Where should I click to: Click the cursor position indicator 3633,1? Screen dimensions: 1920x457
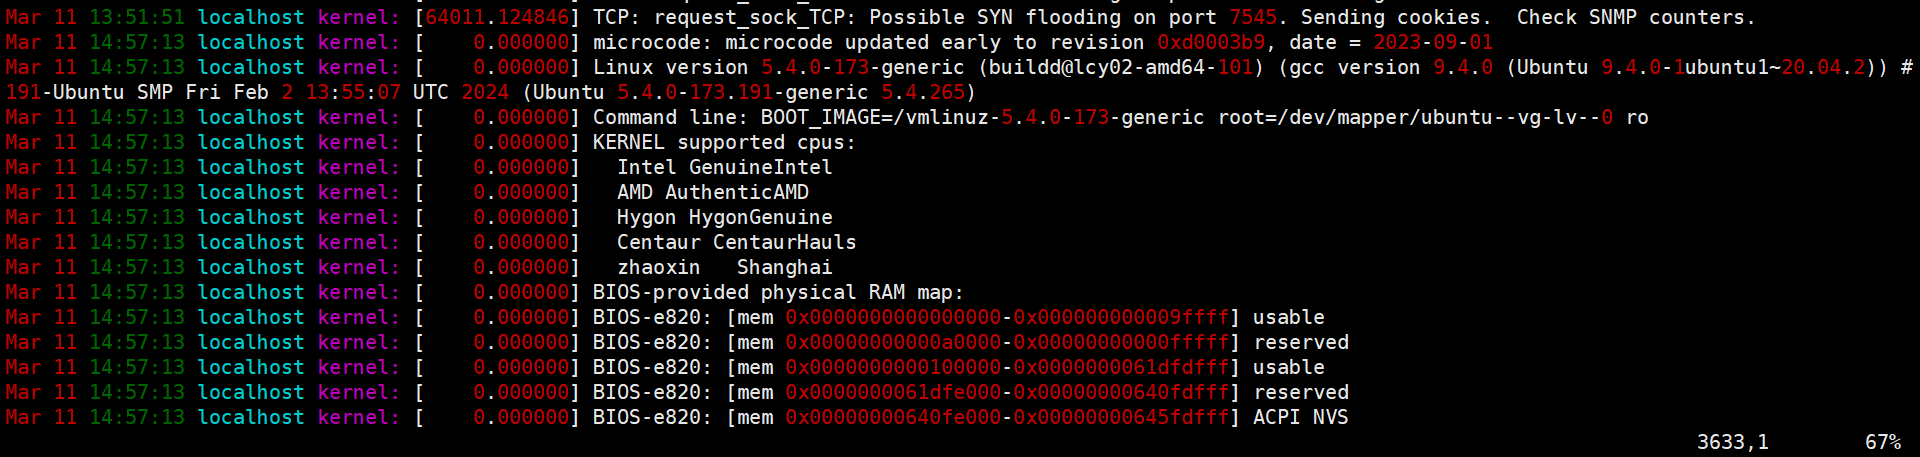coord(1732,442)
